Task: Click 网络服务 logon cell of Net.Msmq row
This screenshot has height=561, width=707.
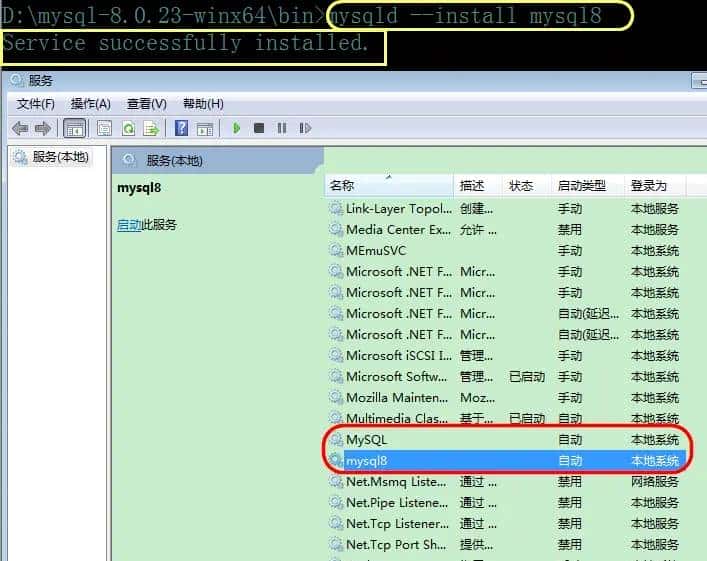Action: point(655,482)
